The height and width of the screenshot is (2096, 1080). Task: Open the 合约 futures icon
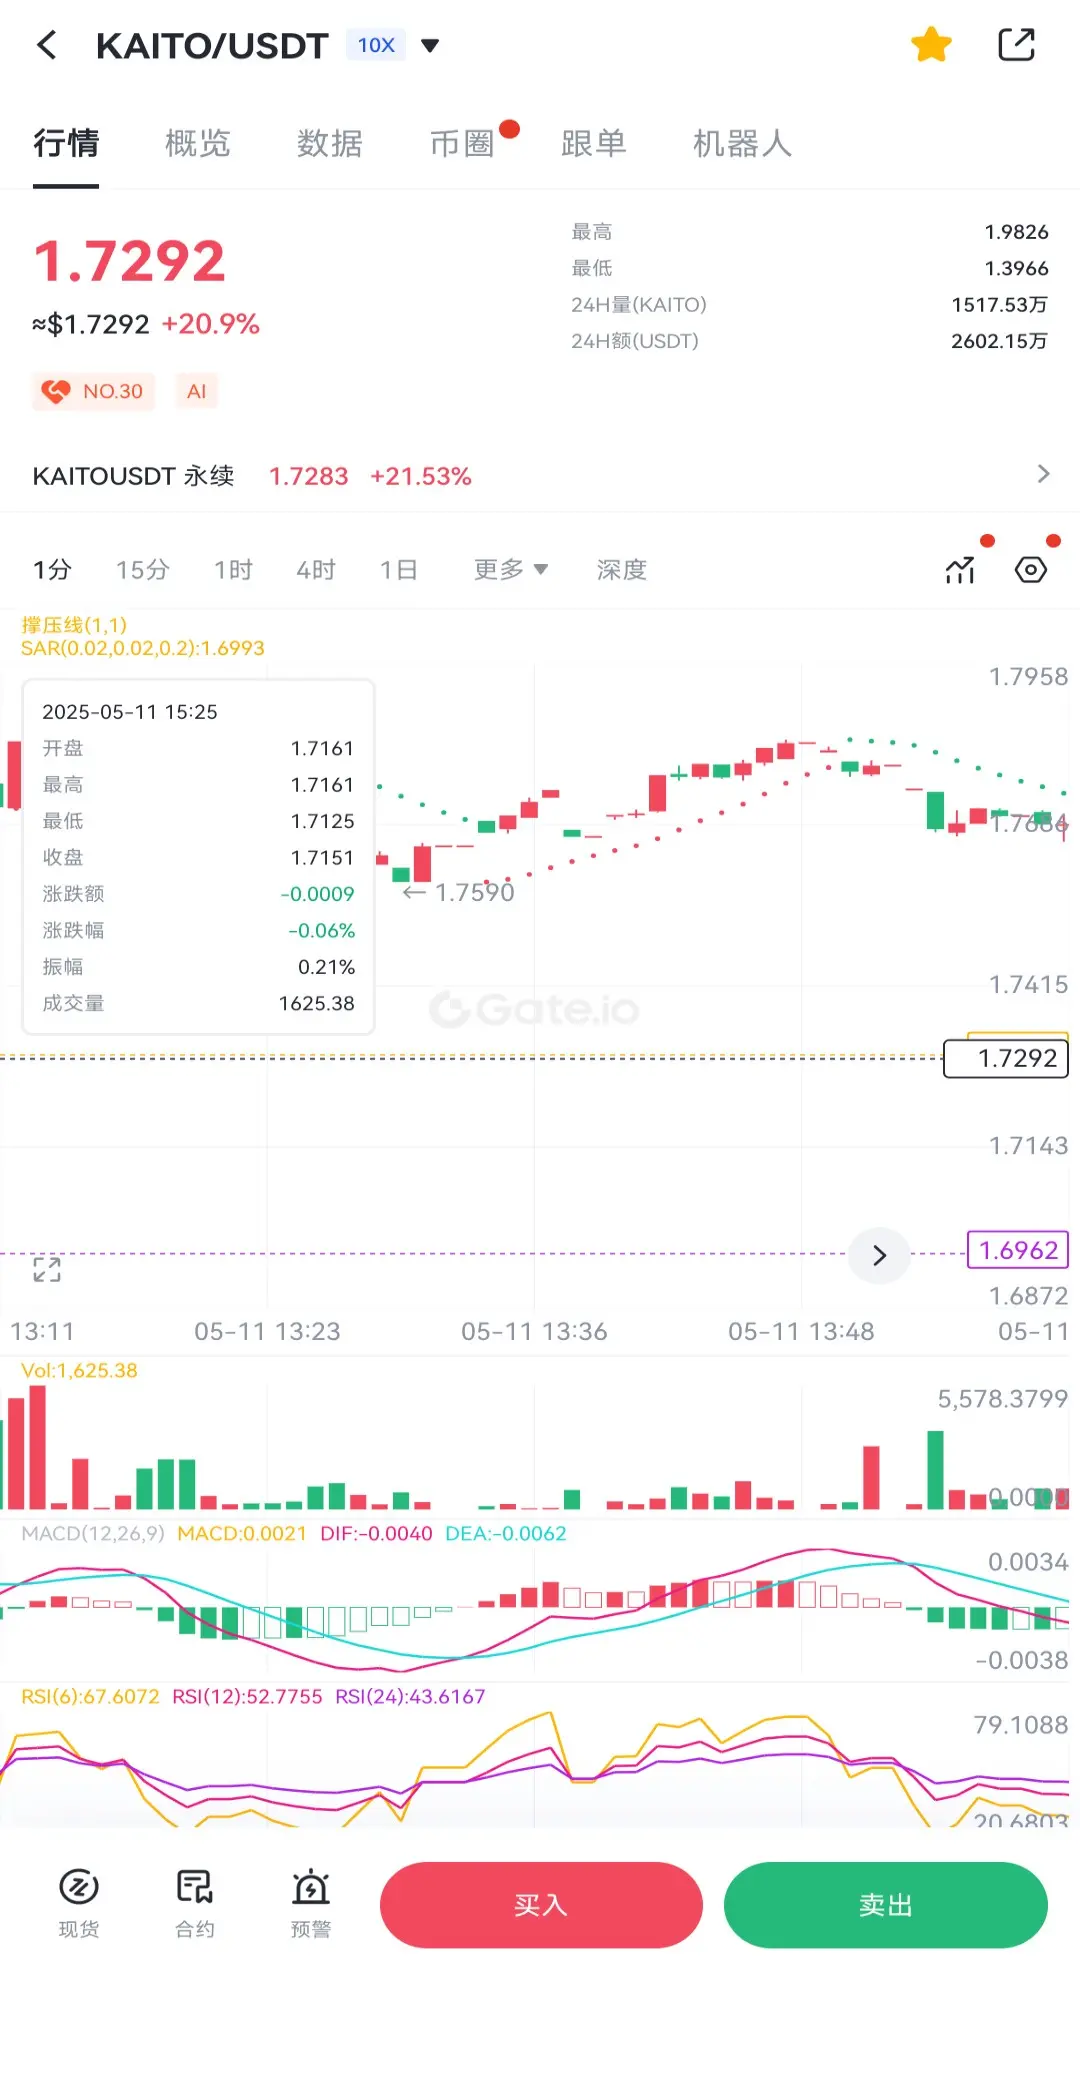195,1903
